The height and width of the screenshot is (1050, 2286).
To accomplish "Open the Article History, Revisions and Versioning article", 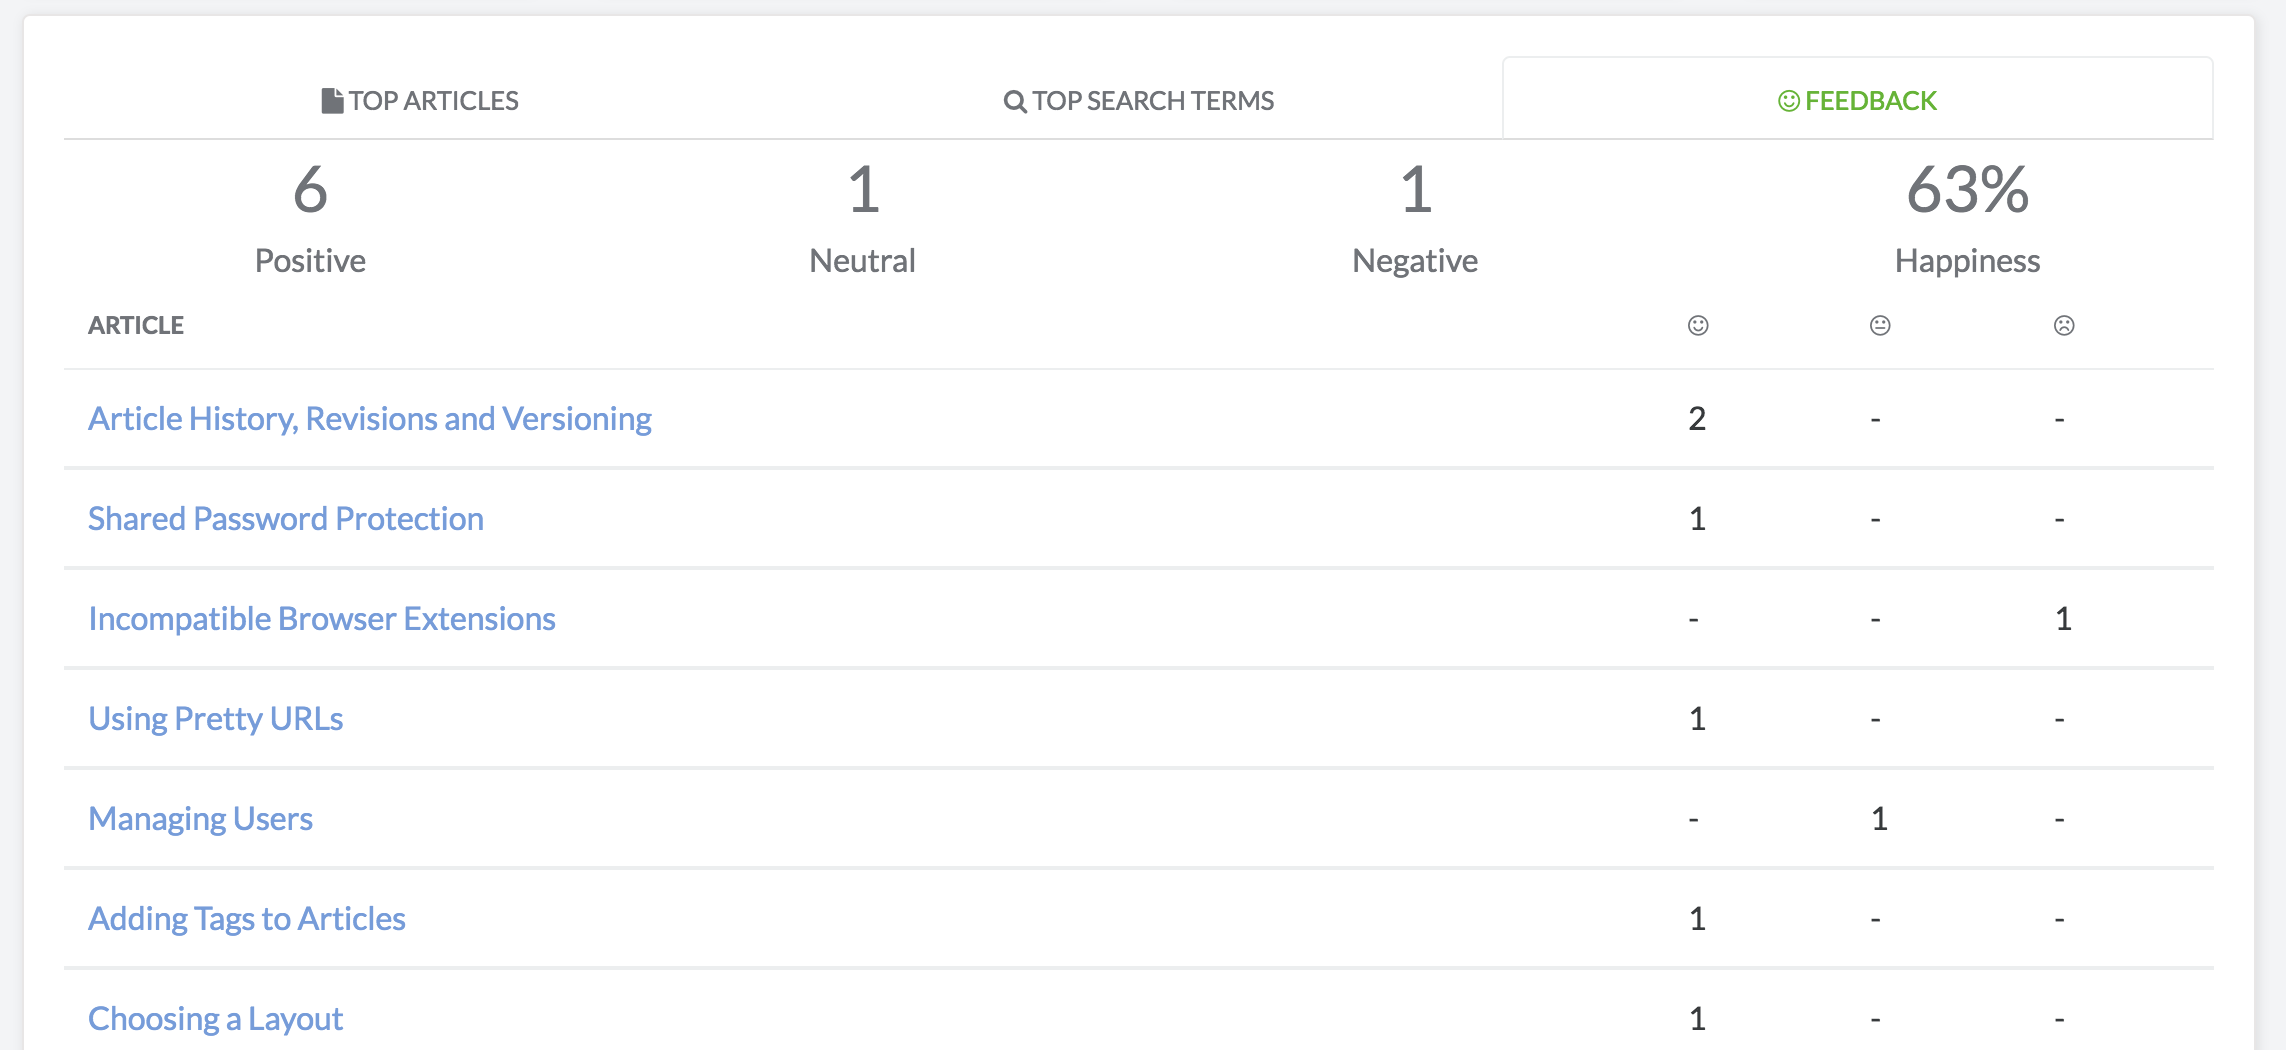I will (371, 418).
